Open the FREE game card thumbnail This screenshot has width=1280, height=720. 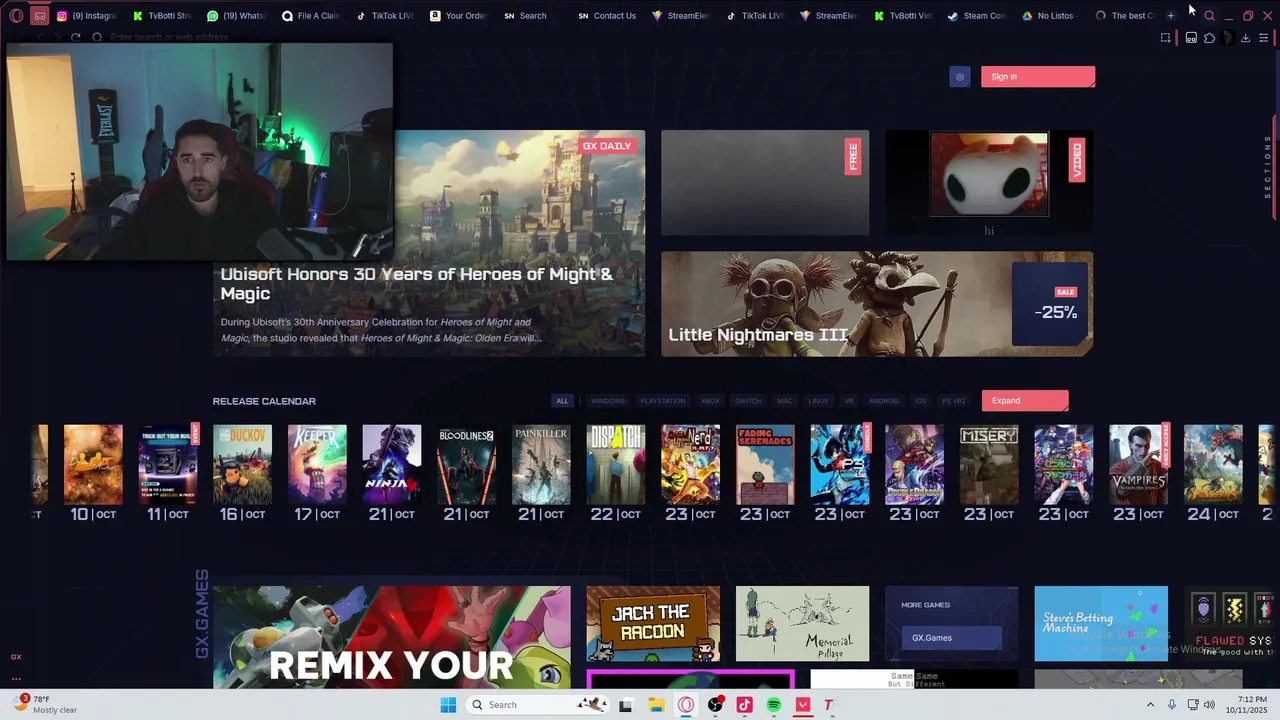[x=765, y=183]
